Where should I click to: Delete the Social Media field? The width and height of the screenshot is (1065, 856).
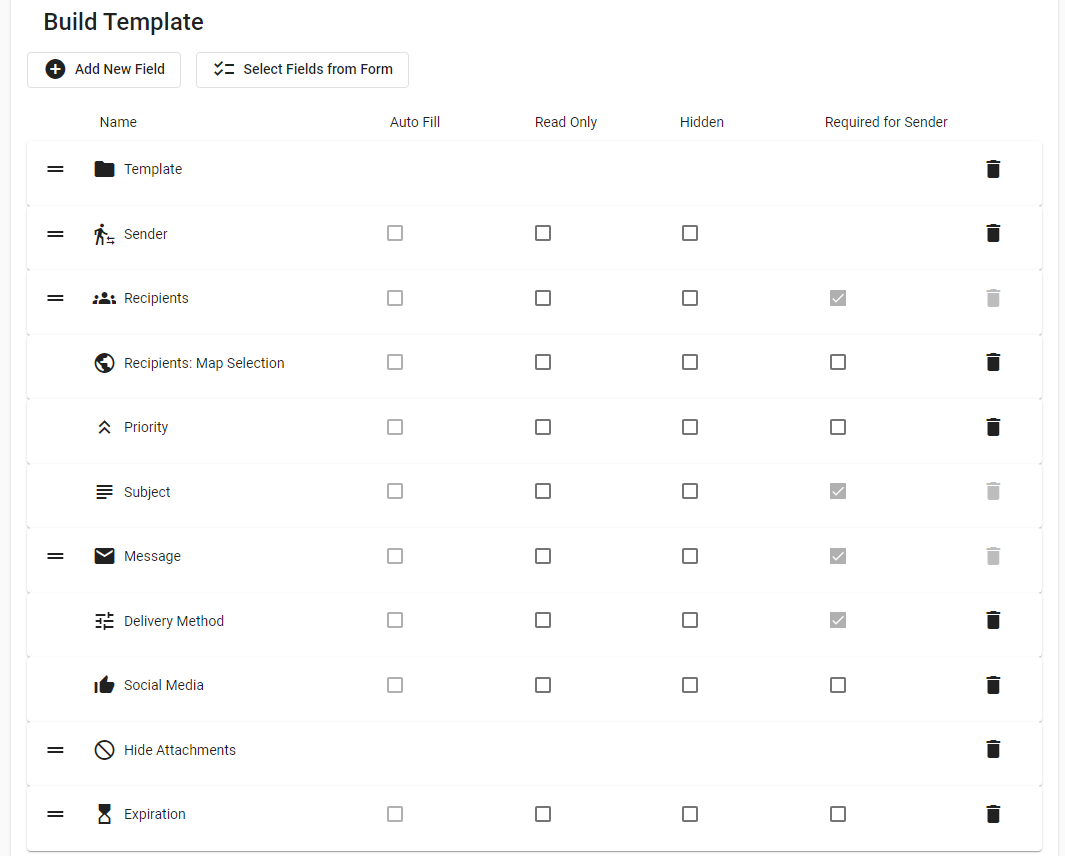993,685
